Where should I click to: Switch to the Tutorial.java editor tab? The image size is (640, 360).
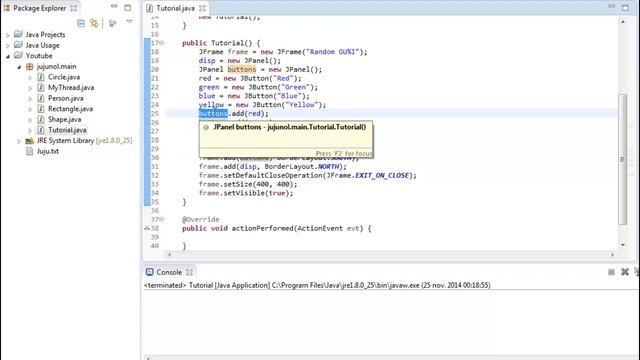point(176,8)
